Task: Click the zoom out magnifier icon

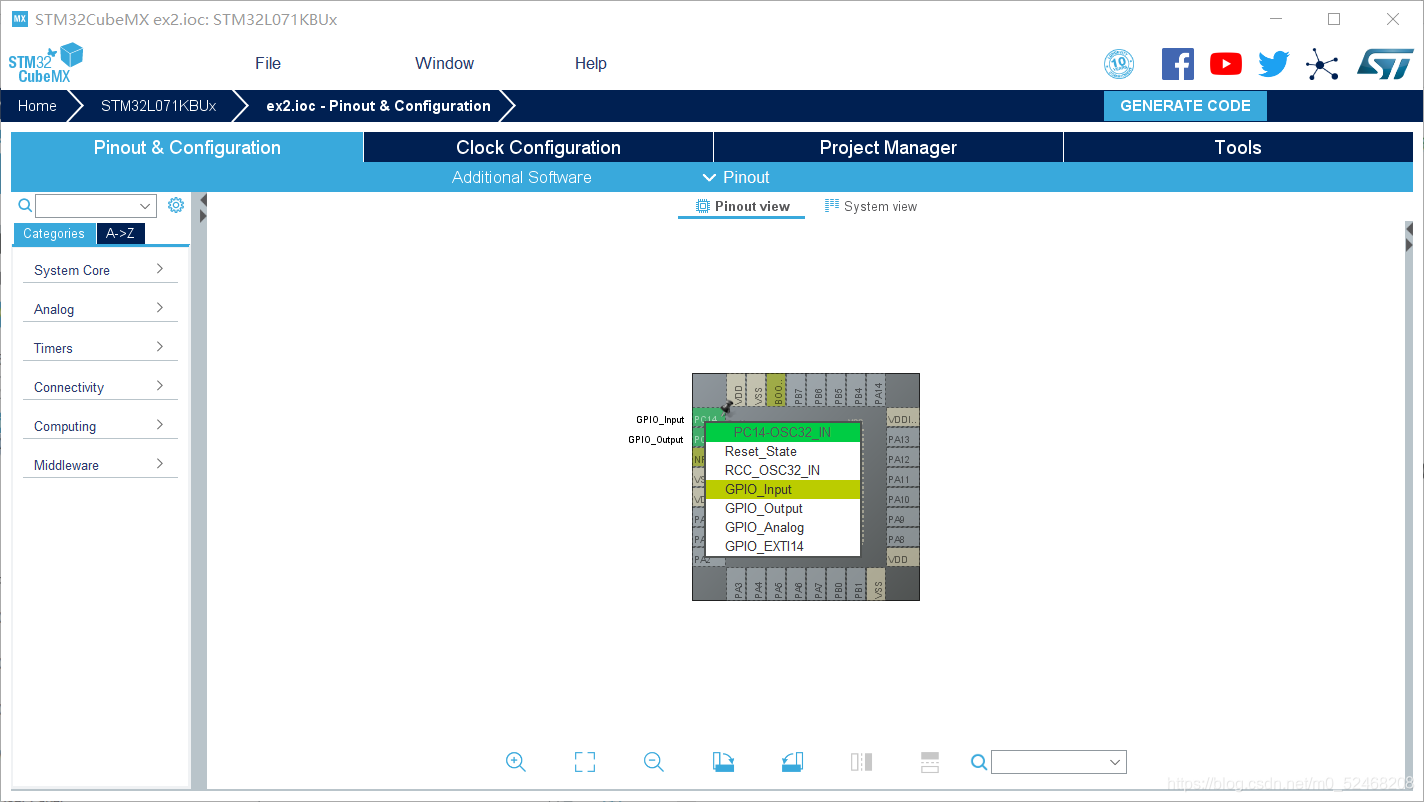Action: click(x=654, y=762)
